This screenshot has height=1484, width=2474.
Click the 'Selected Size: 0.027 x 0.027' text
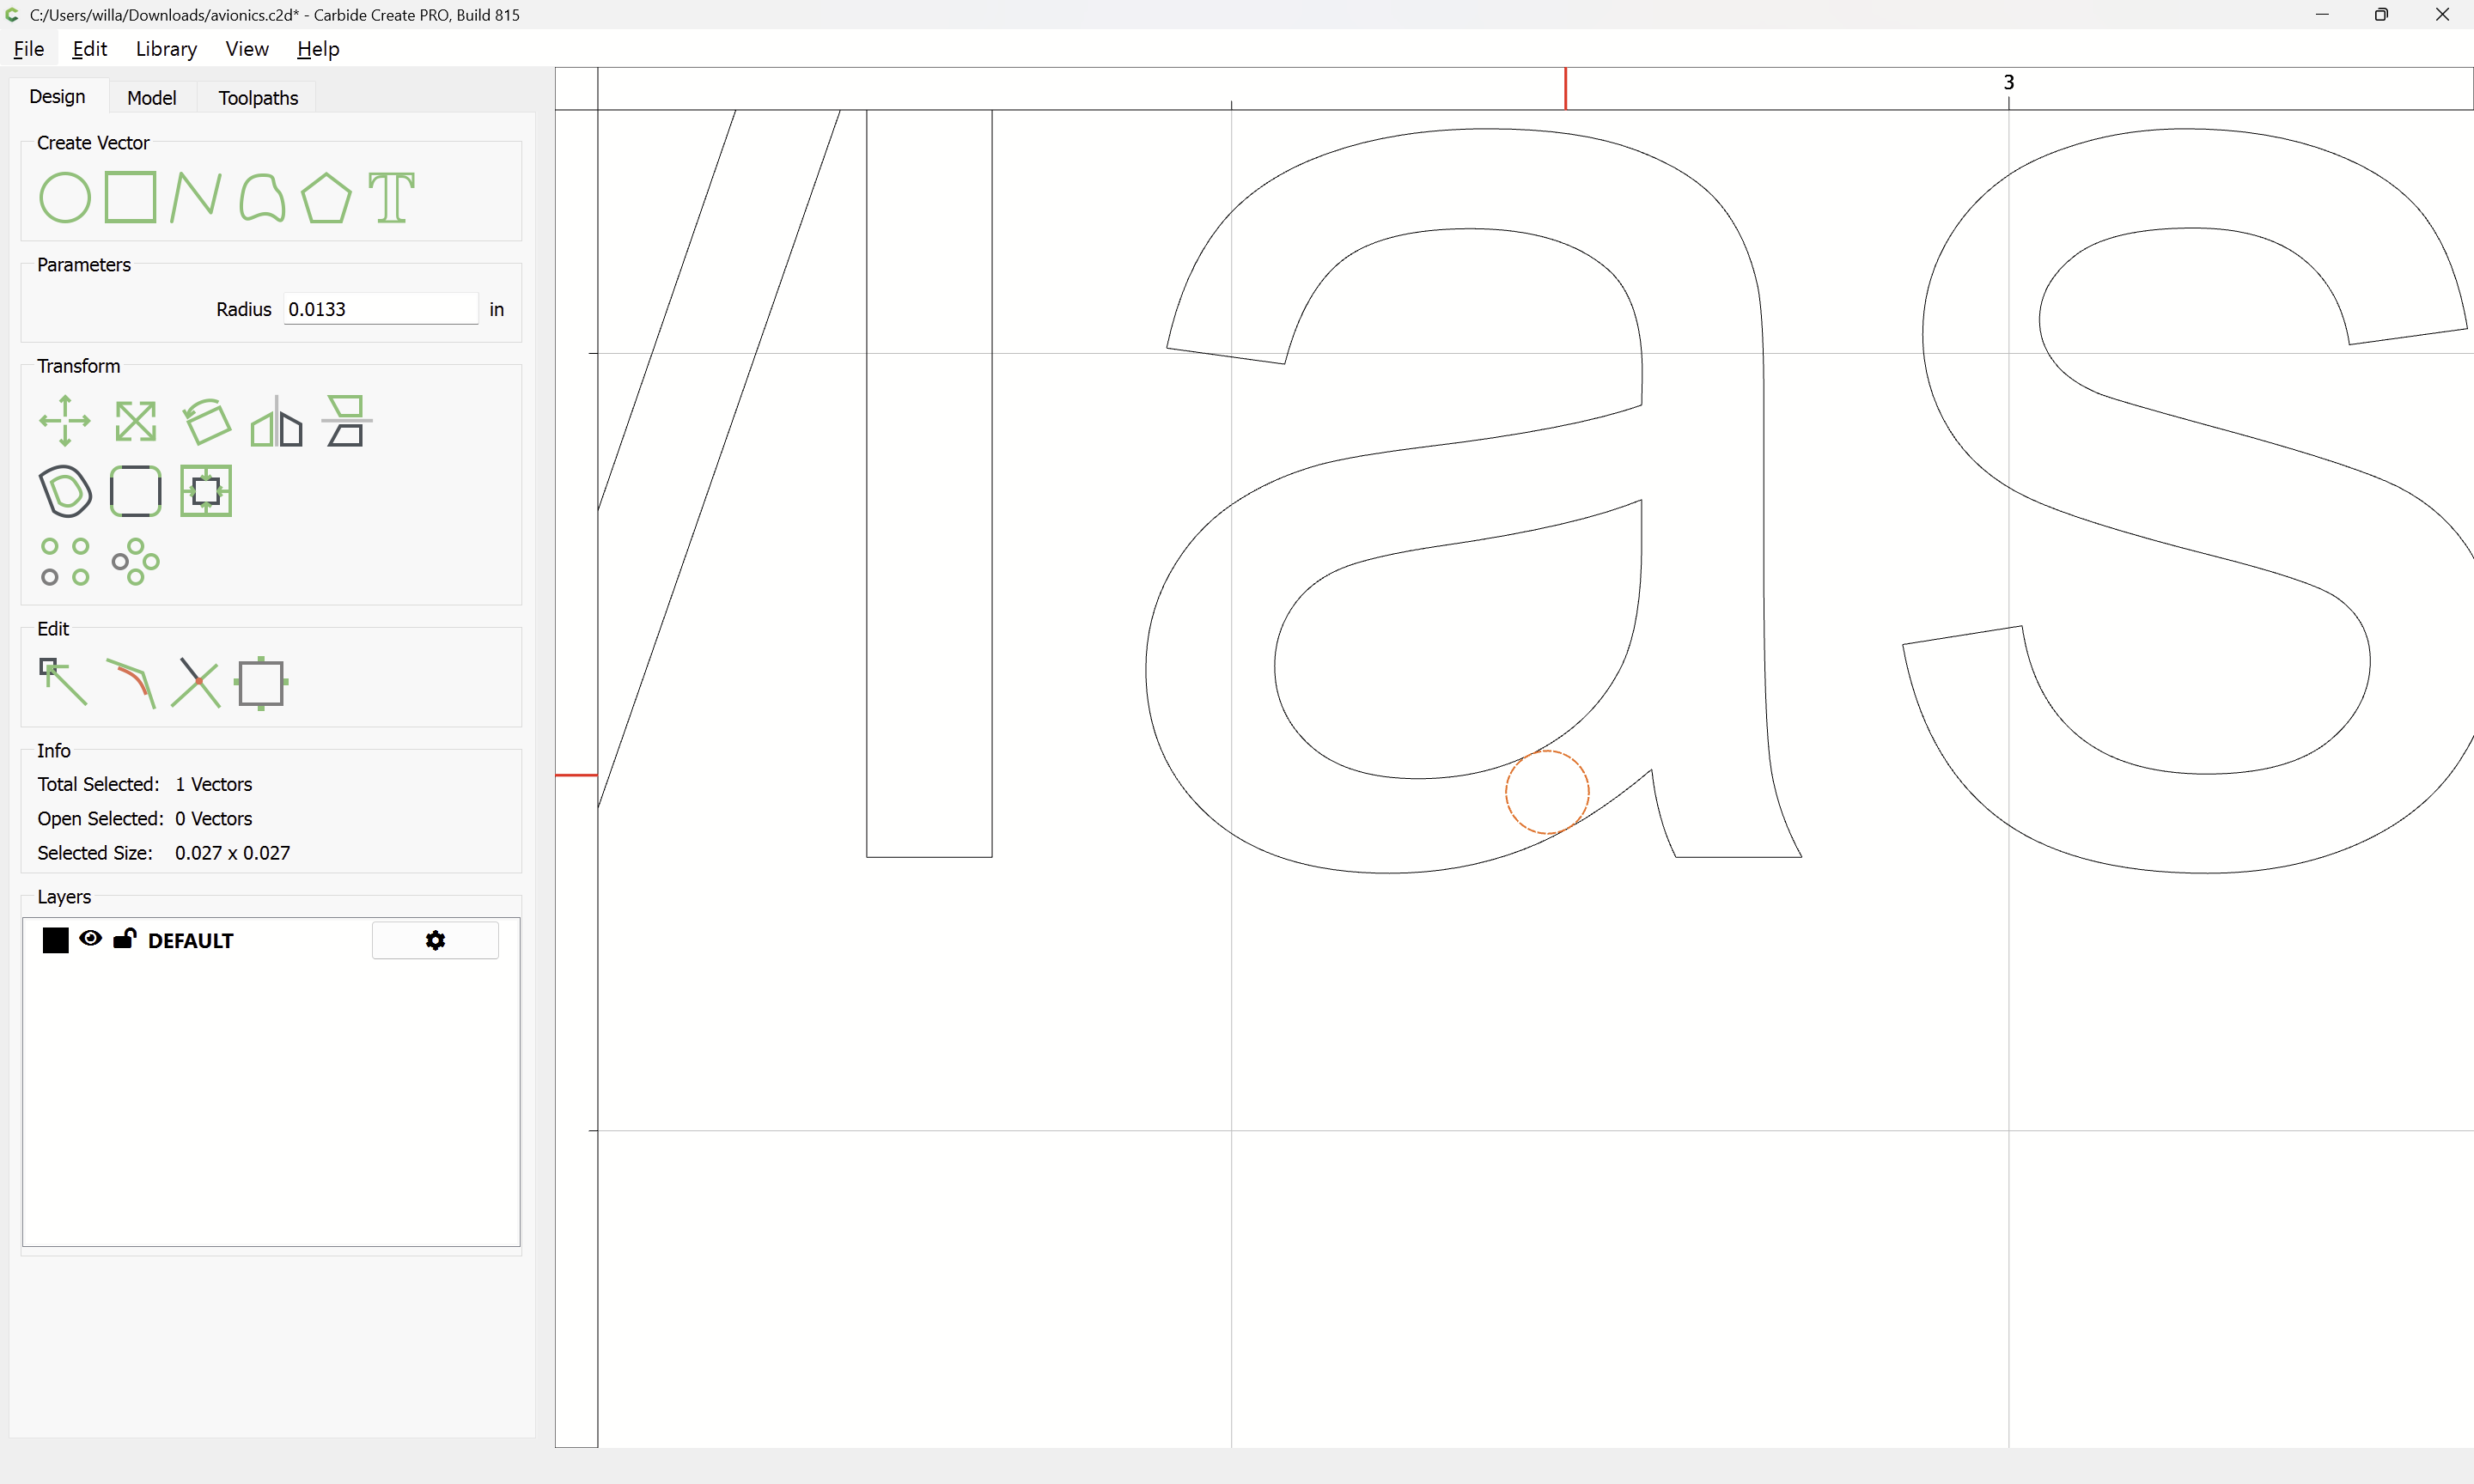tap(164, 853)
